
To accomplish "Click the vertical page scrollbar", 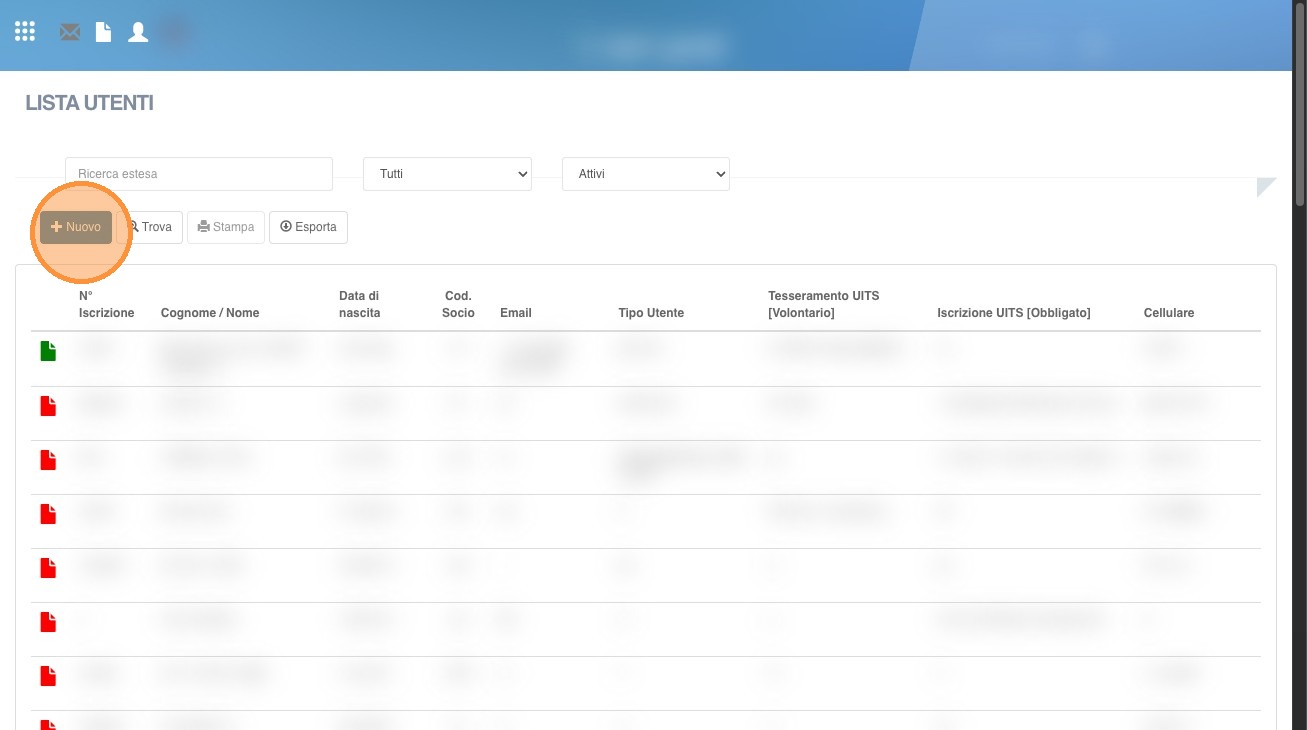I will 1299,100.
